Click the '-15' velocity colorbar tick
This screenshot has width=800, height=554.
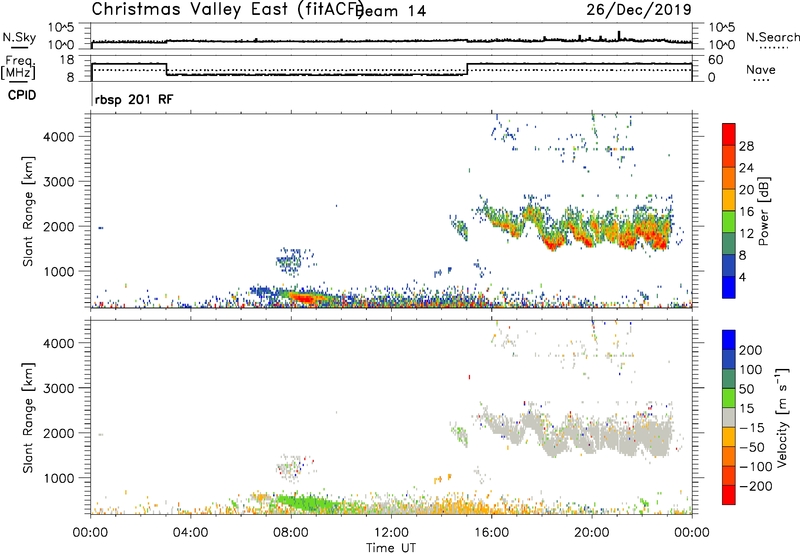click(752, 427)
